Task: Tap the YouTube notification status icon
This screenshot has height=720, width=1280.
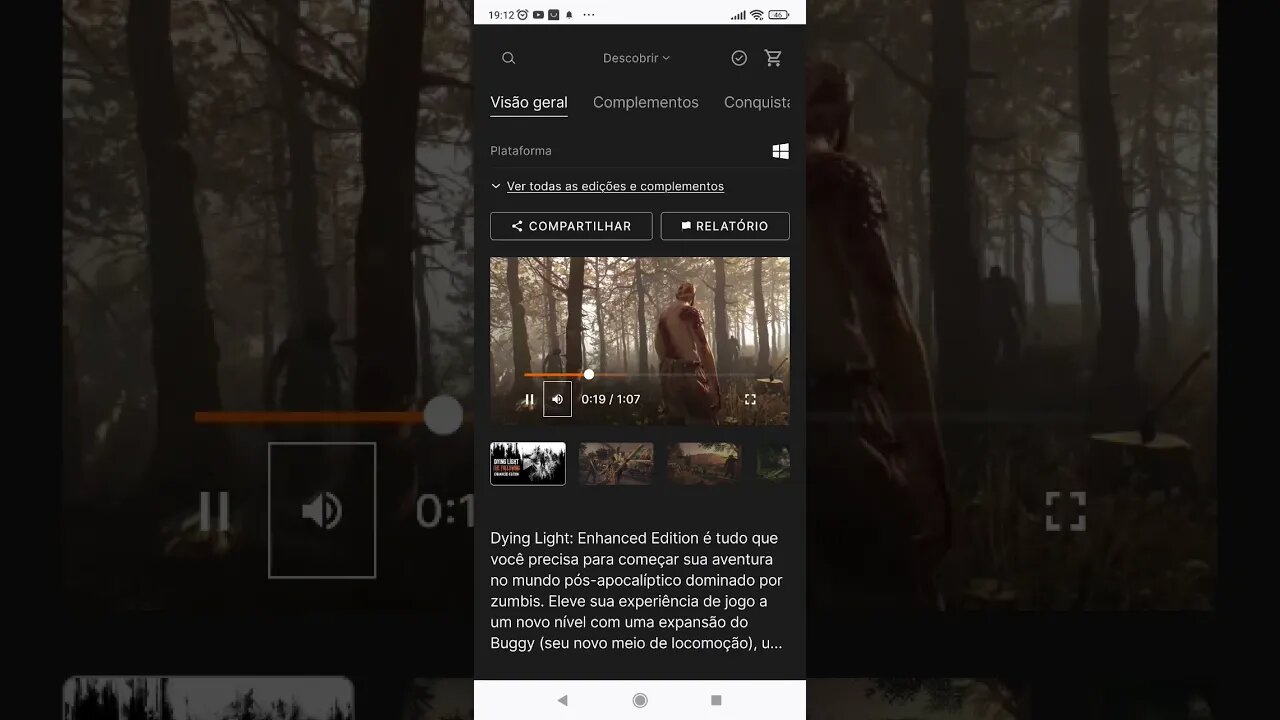Action: tap(538, 15)
